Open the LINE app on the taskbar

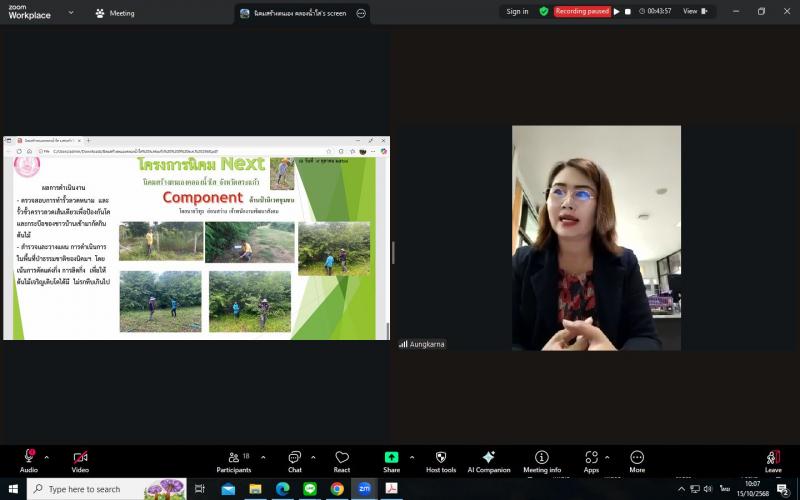click(x=310, y=489)
